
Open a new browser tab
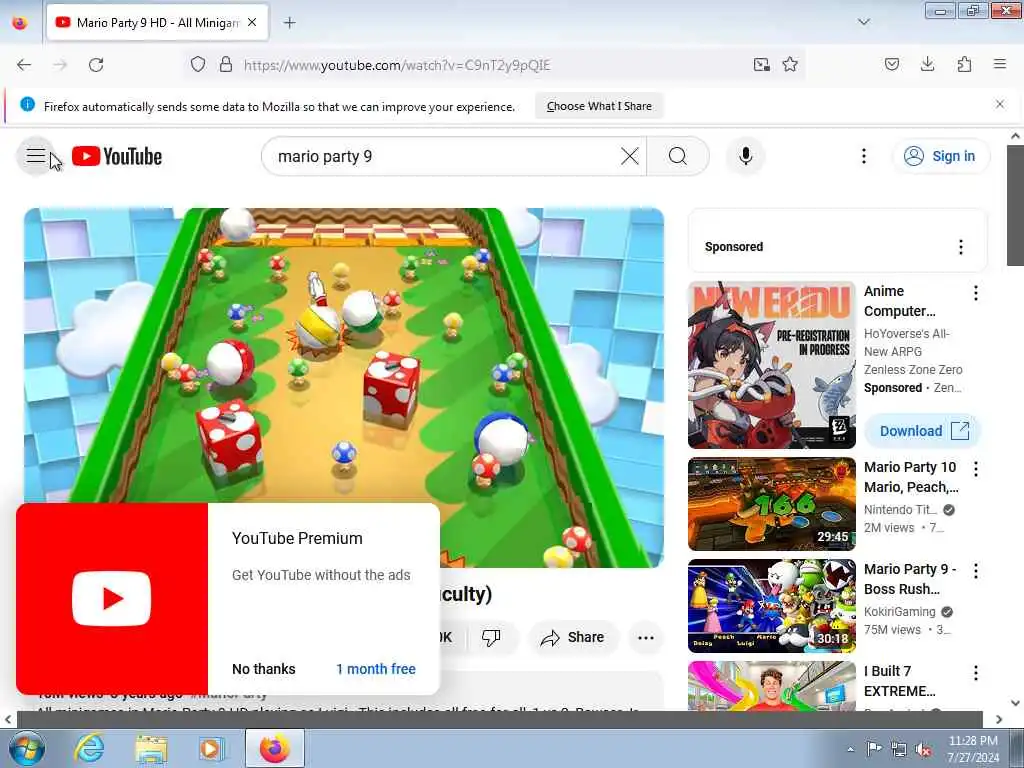tap(289, 23)
